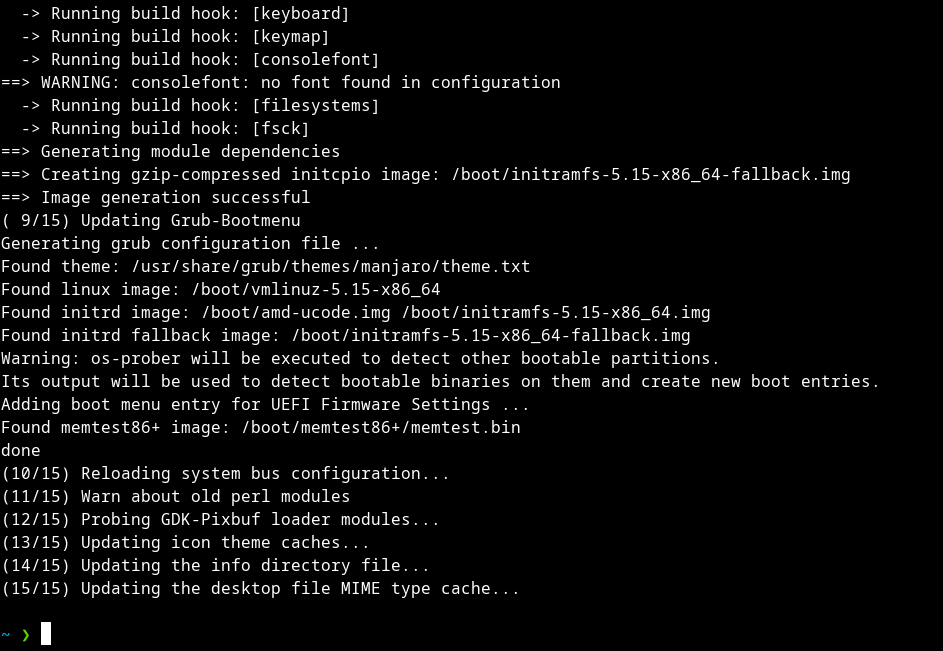Click '(12/15) Probing GDK-Pixbuf loader modules' line
943x651 pixels.
[220, 519]
